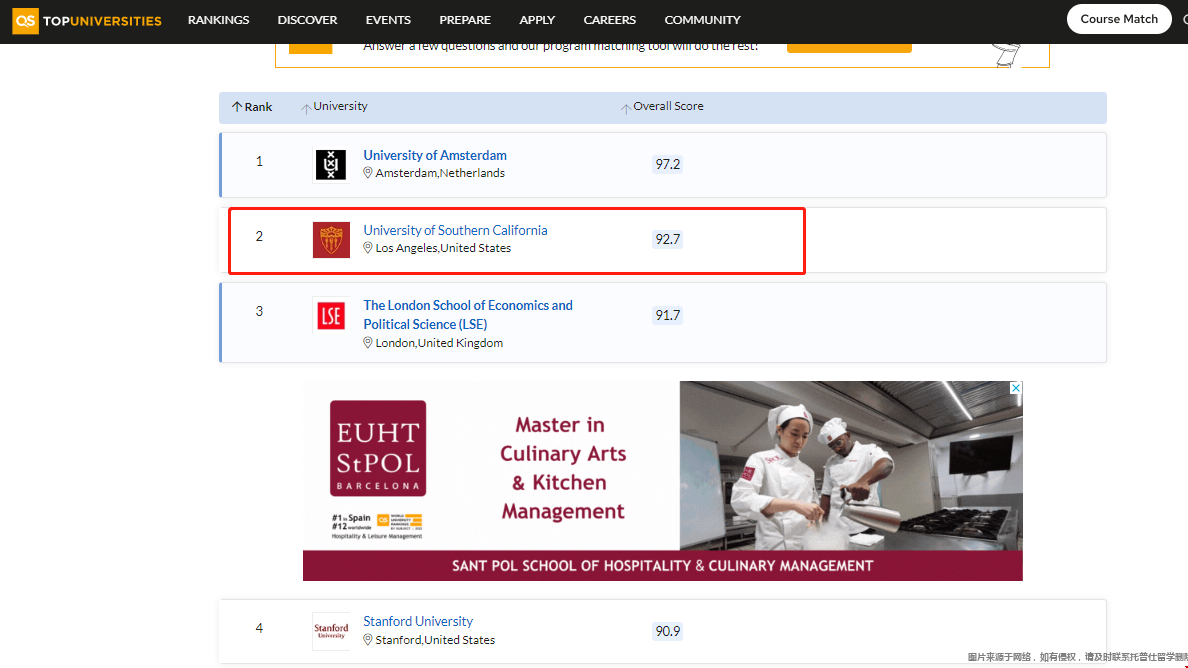Open the Community menu
The image size is (1188, 668).
702,20
